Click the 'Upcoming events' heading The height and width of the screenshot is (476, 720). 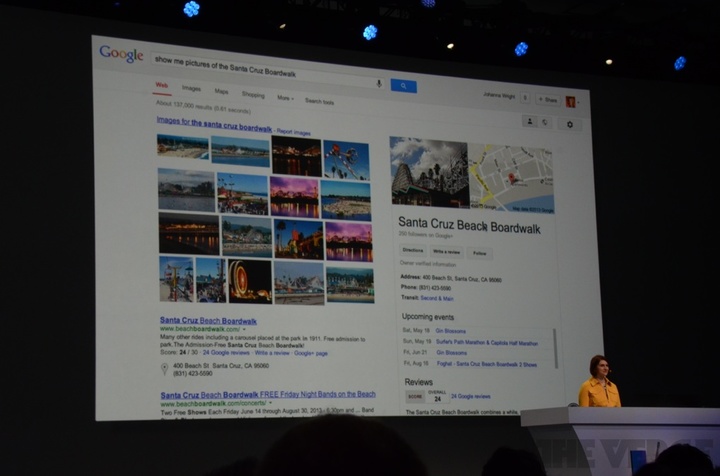[428, 317]
